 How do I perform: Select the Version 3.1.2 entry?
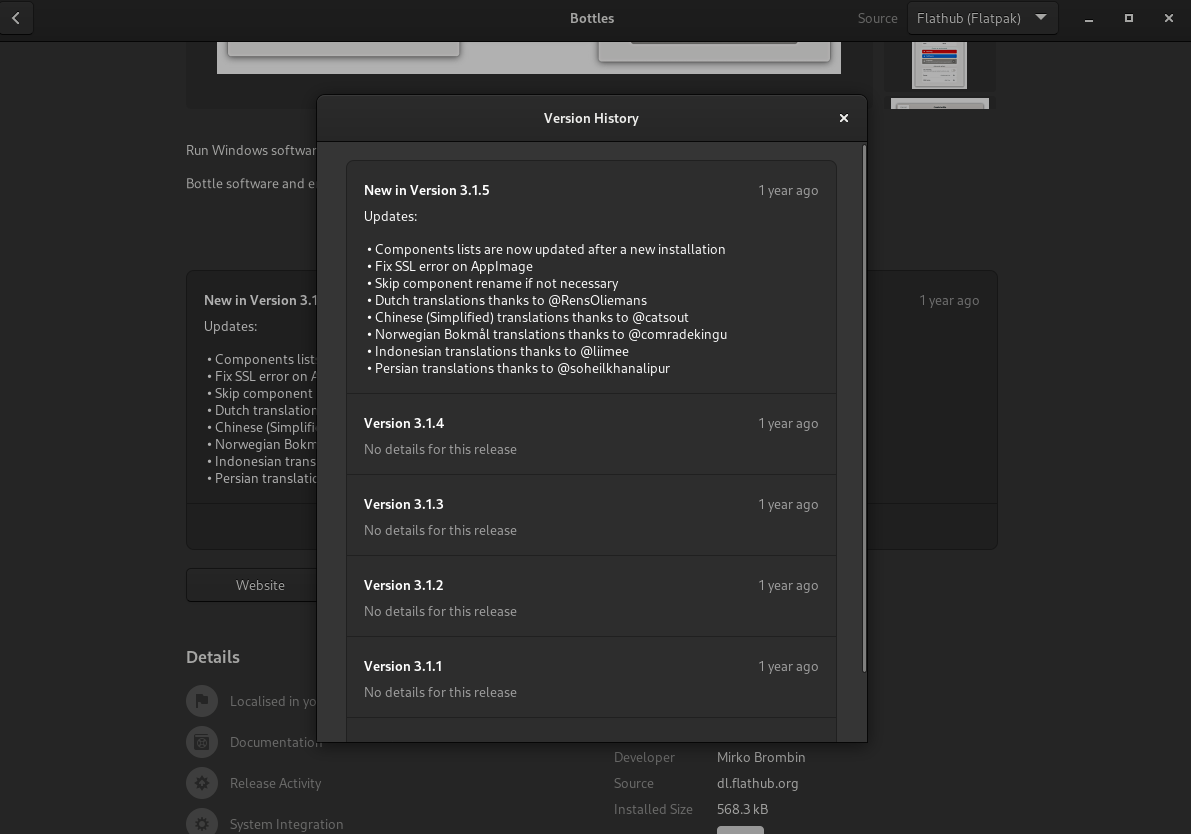click(x=591, y=597)
